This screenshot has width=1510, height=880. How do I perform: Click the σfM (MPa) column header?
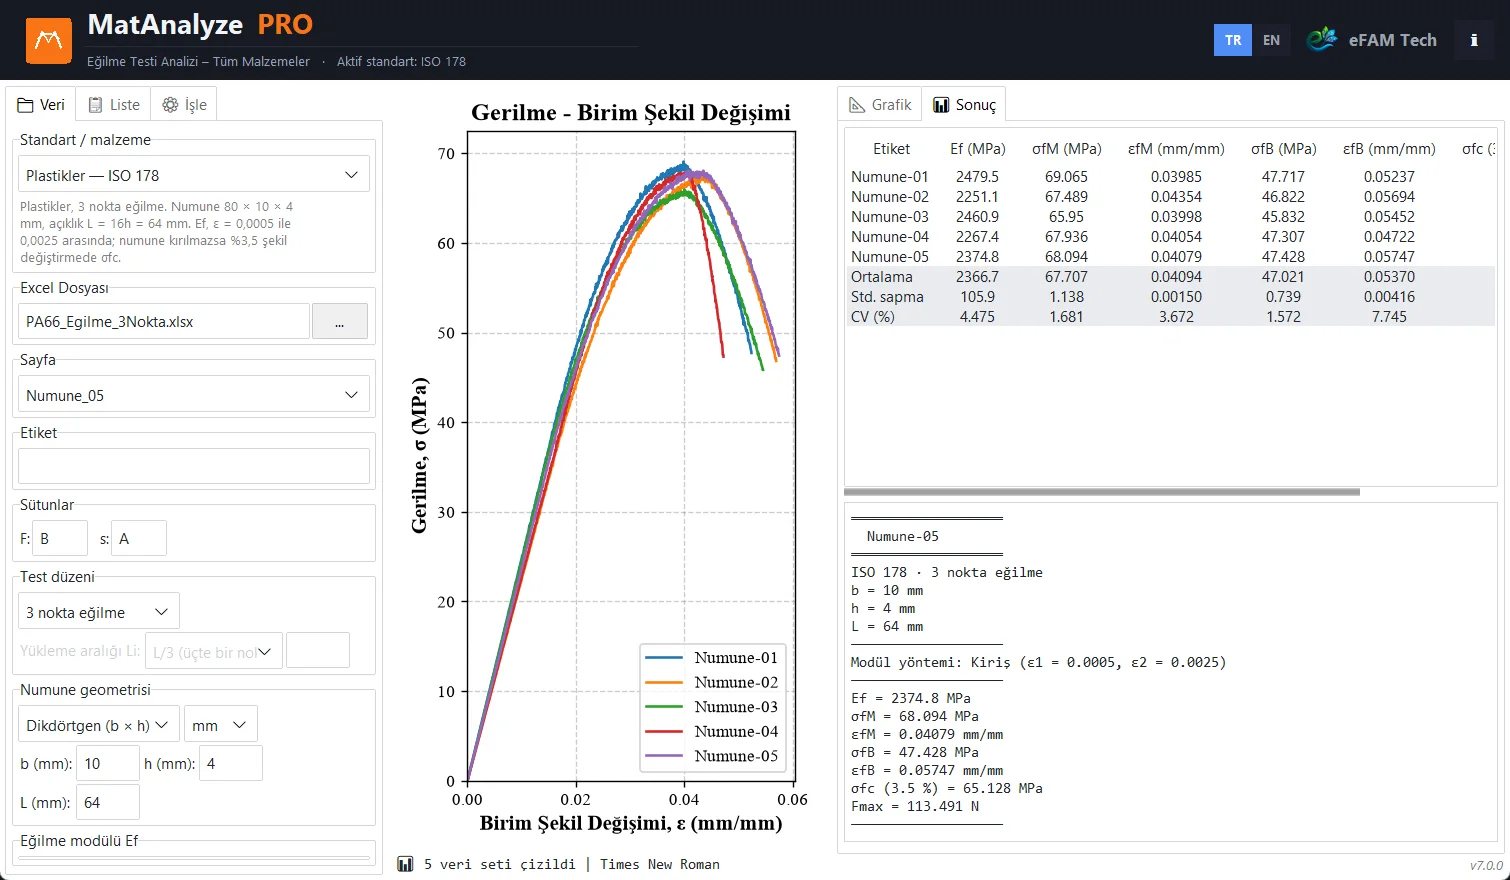(1067, 149)
